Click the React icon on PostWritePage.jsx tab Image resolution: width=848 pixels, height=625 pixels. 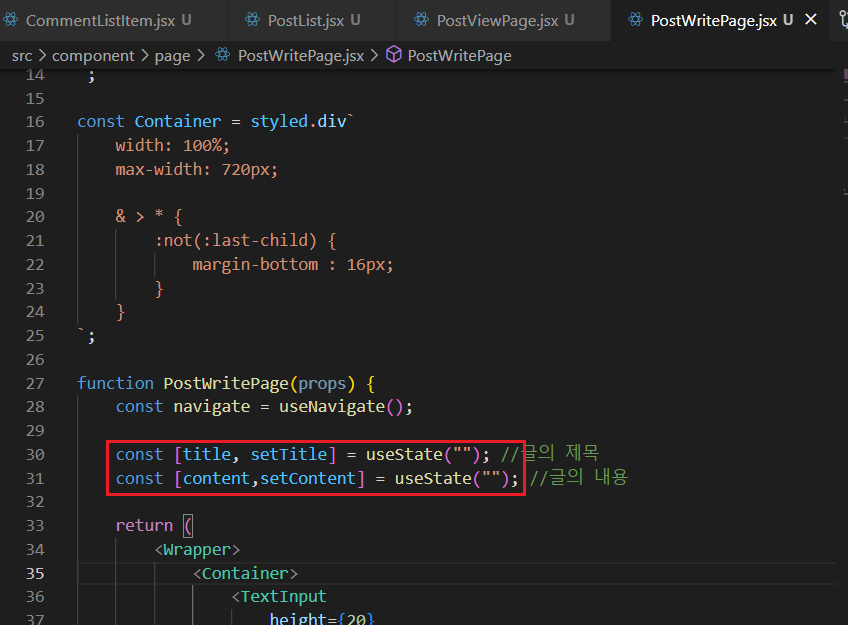click(x=635, y=20)
